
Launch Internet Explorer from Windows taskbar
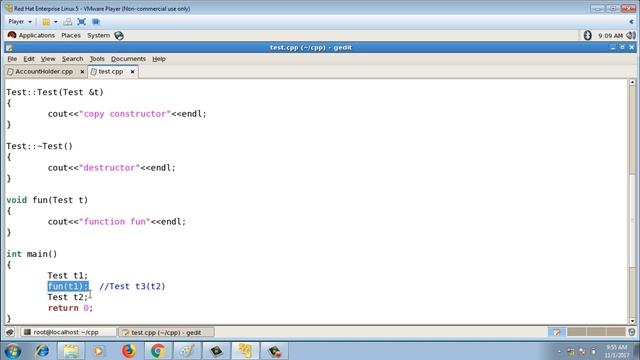coord(42,351)
